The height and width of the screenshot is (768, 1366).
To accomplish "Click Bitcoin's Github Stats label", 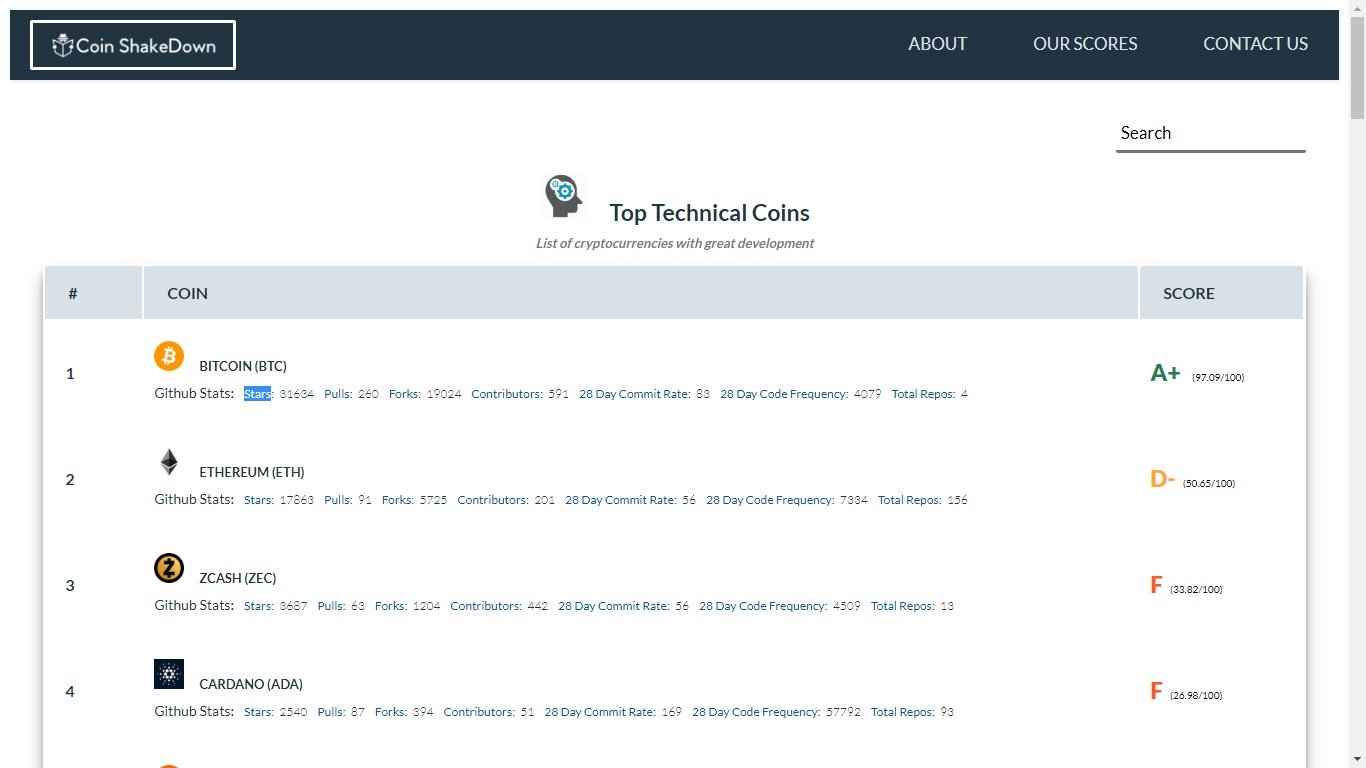I will (x=194, y=393).
